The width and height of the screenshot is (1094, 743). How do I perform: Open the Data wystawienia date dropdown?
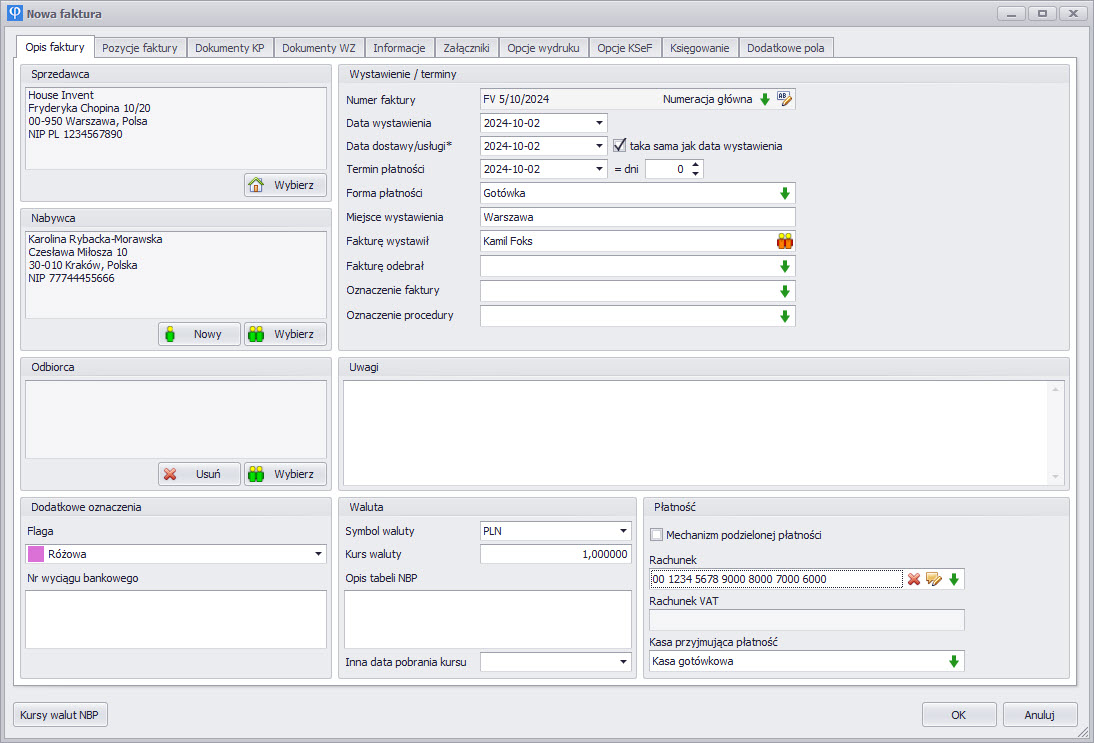(x=599, y=123)
